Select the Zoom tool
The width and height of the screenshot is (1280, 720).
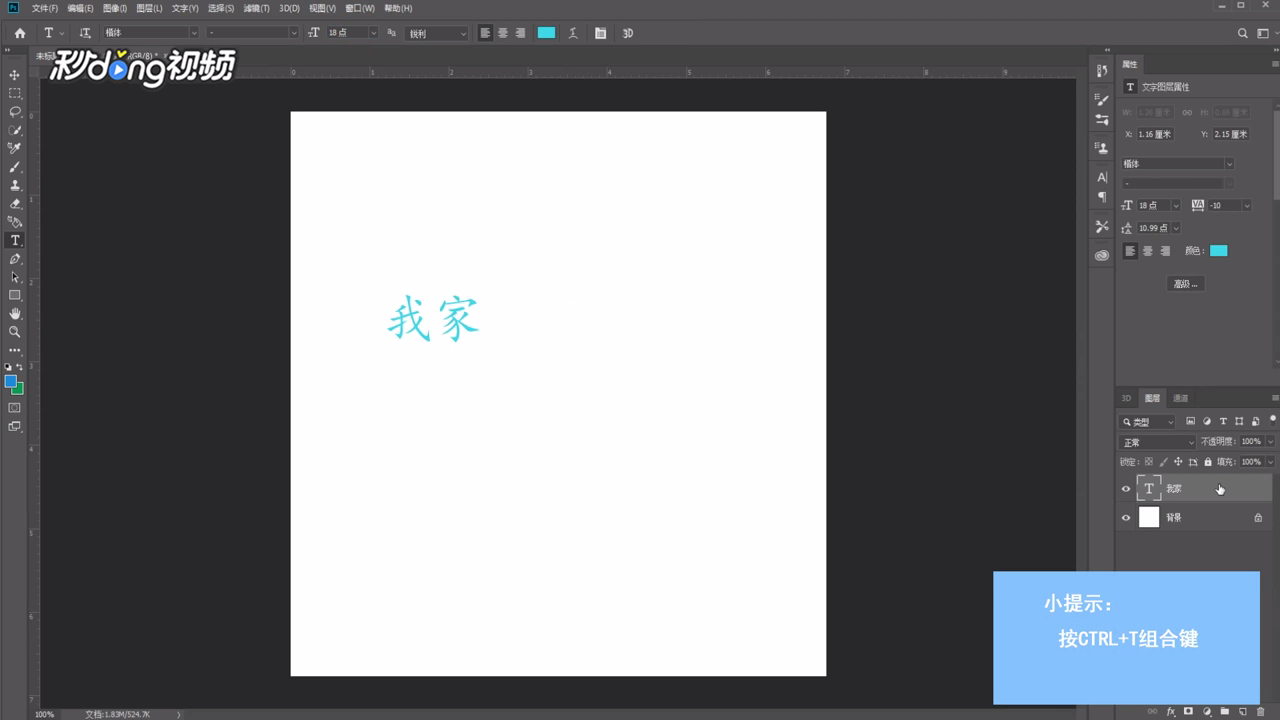tap(14, 330)
